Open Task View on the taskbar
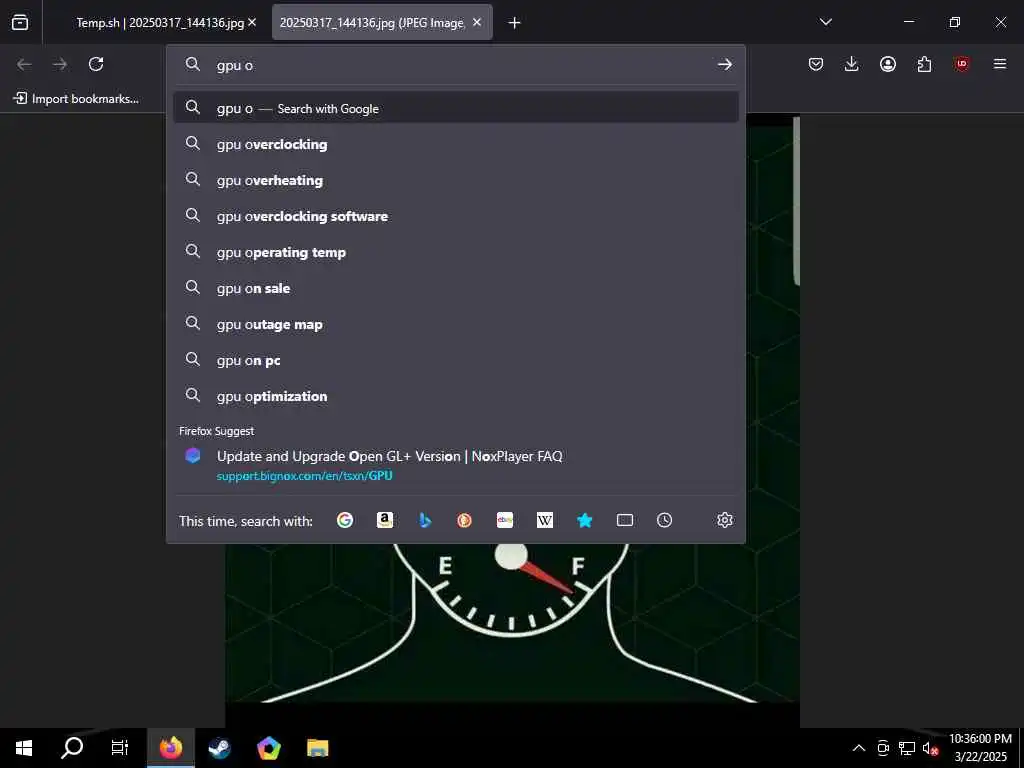This screenshot has width=1024, height=768. coord(120,747)
